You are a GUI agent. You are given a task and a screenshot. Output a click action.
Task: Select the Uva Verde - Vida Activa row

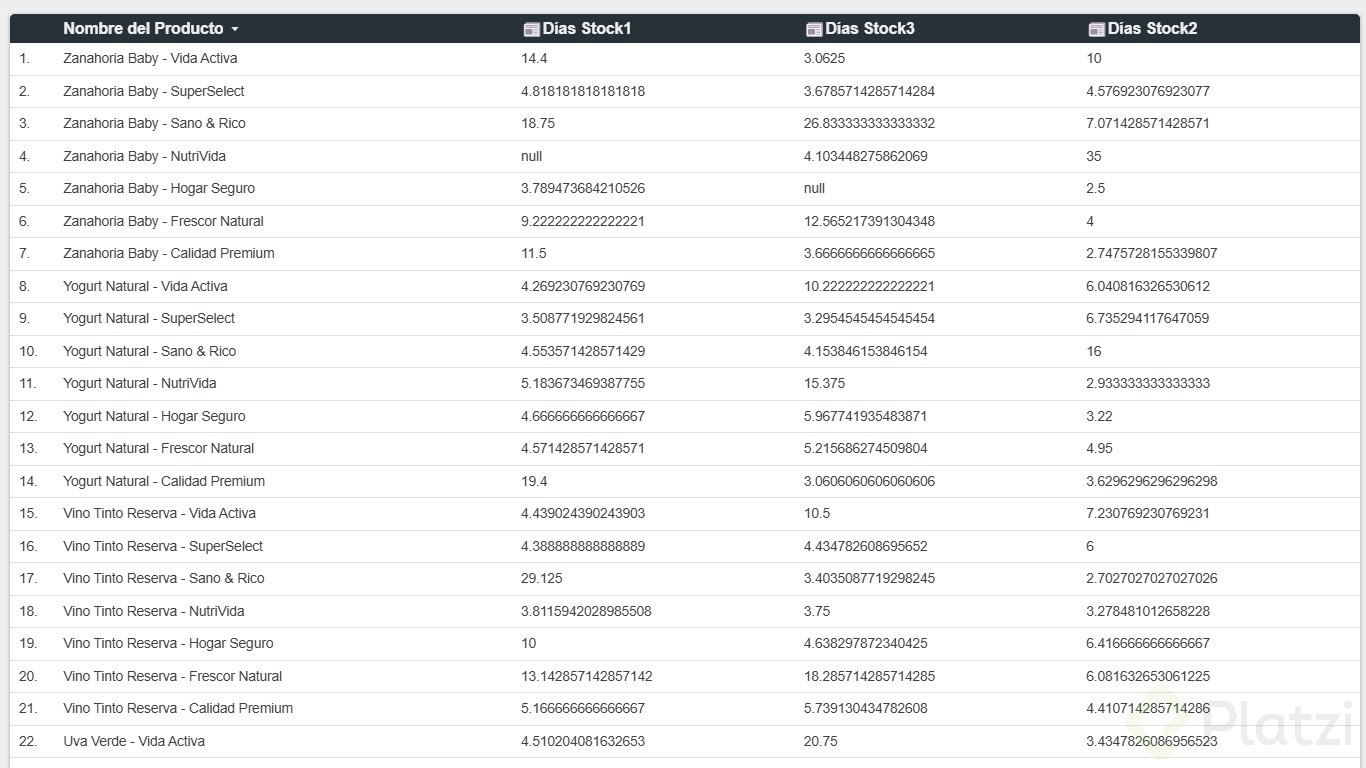[x=134, y=741]
